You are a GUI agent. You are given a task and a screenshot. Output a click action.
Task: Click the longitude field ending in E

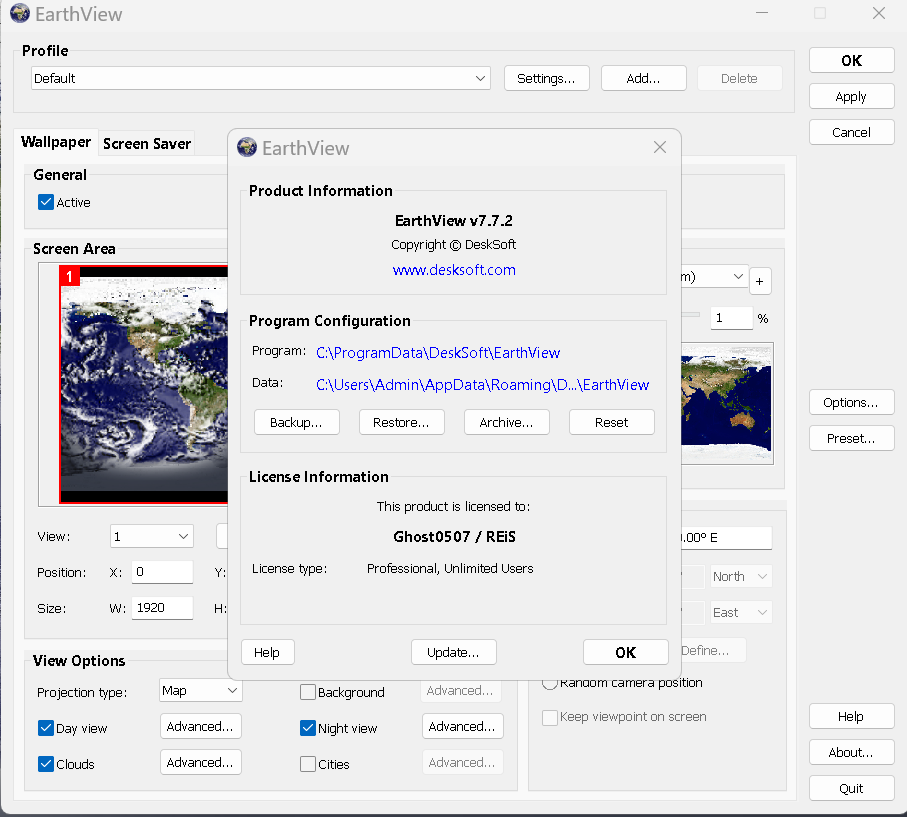coord(727,538)
